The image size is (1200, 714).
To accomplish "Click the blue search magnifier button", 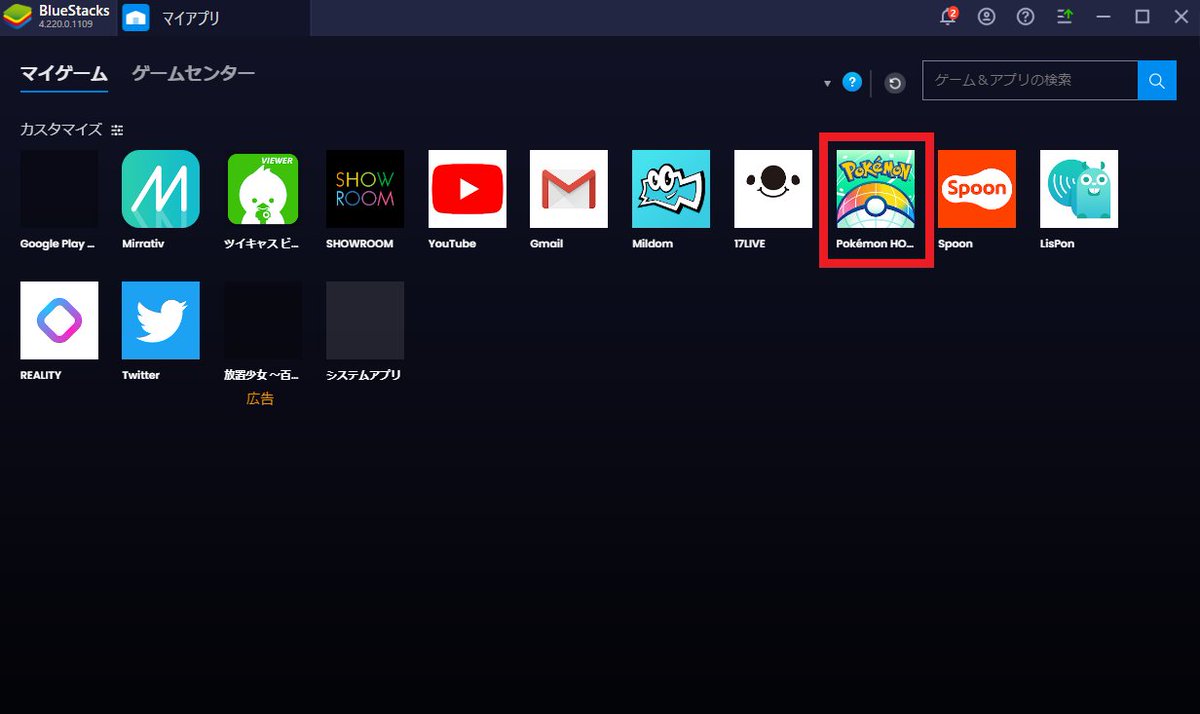I will 1157,81.
